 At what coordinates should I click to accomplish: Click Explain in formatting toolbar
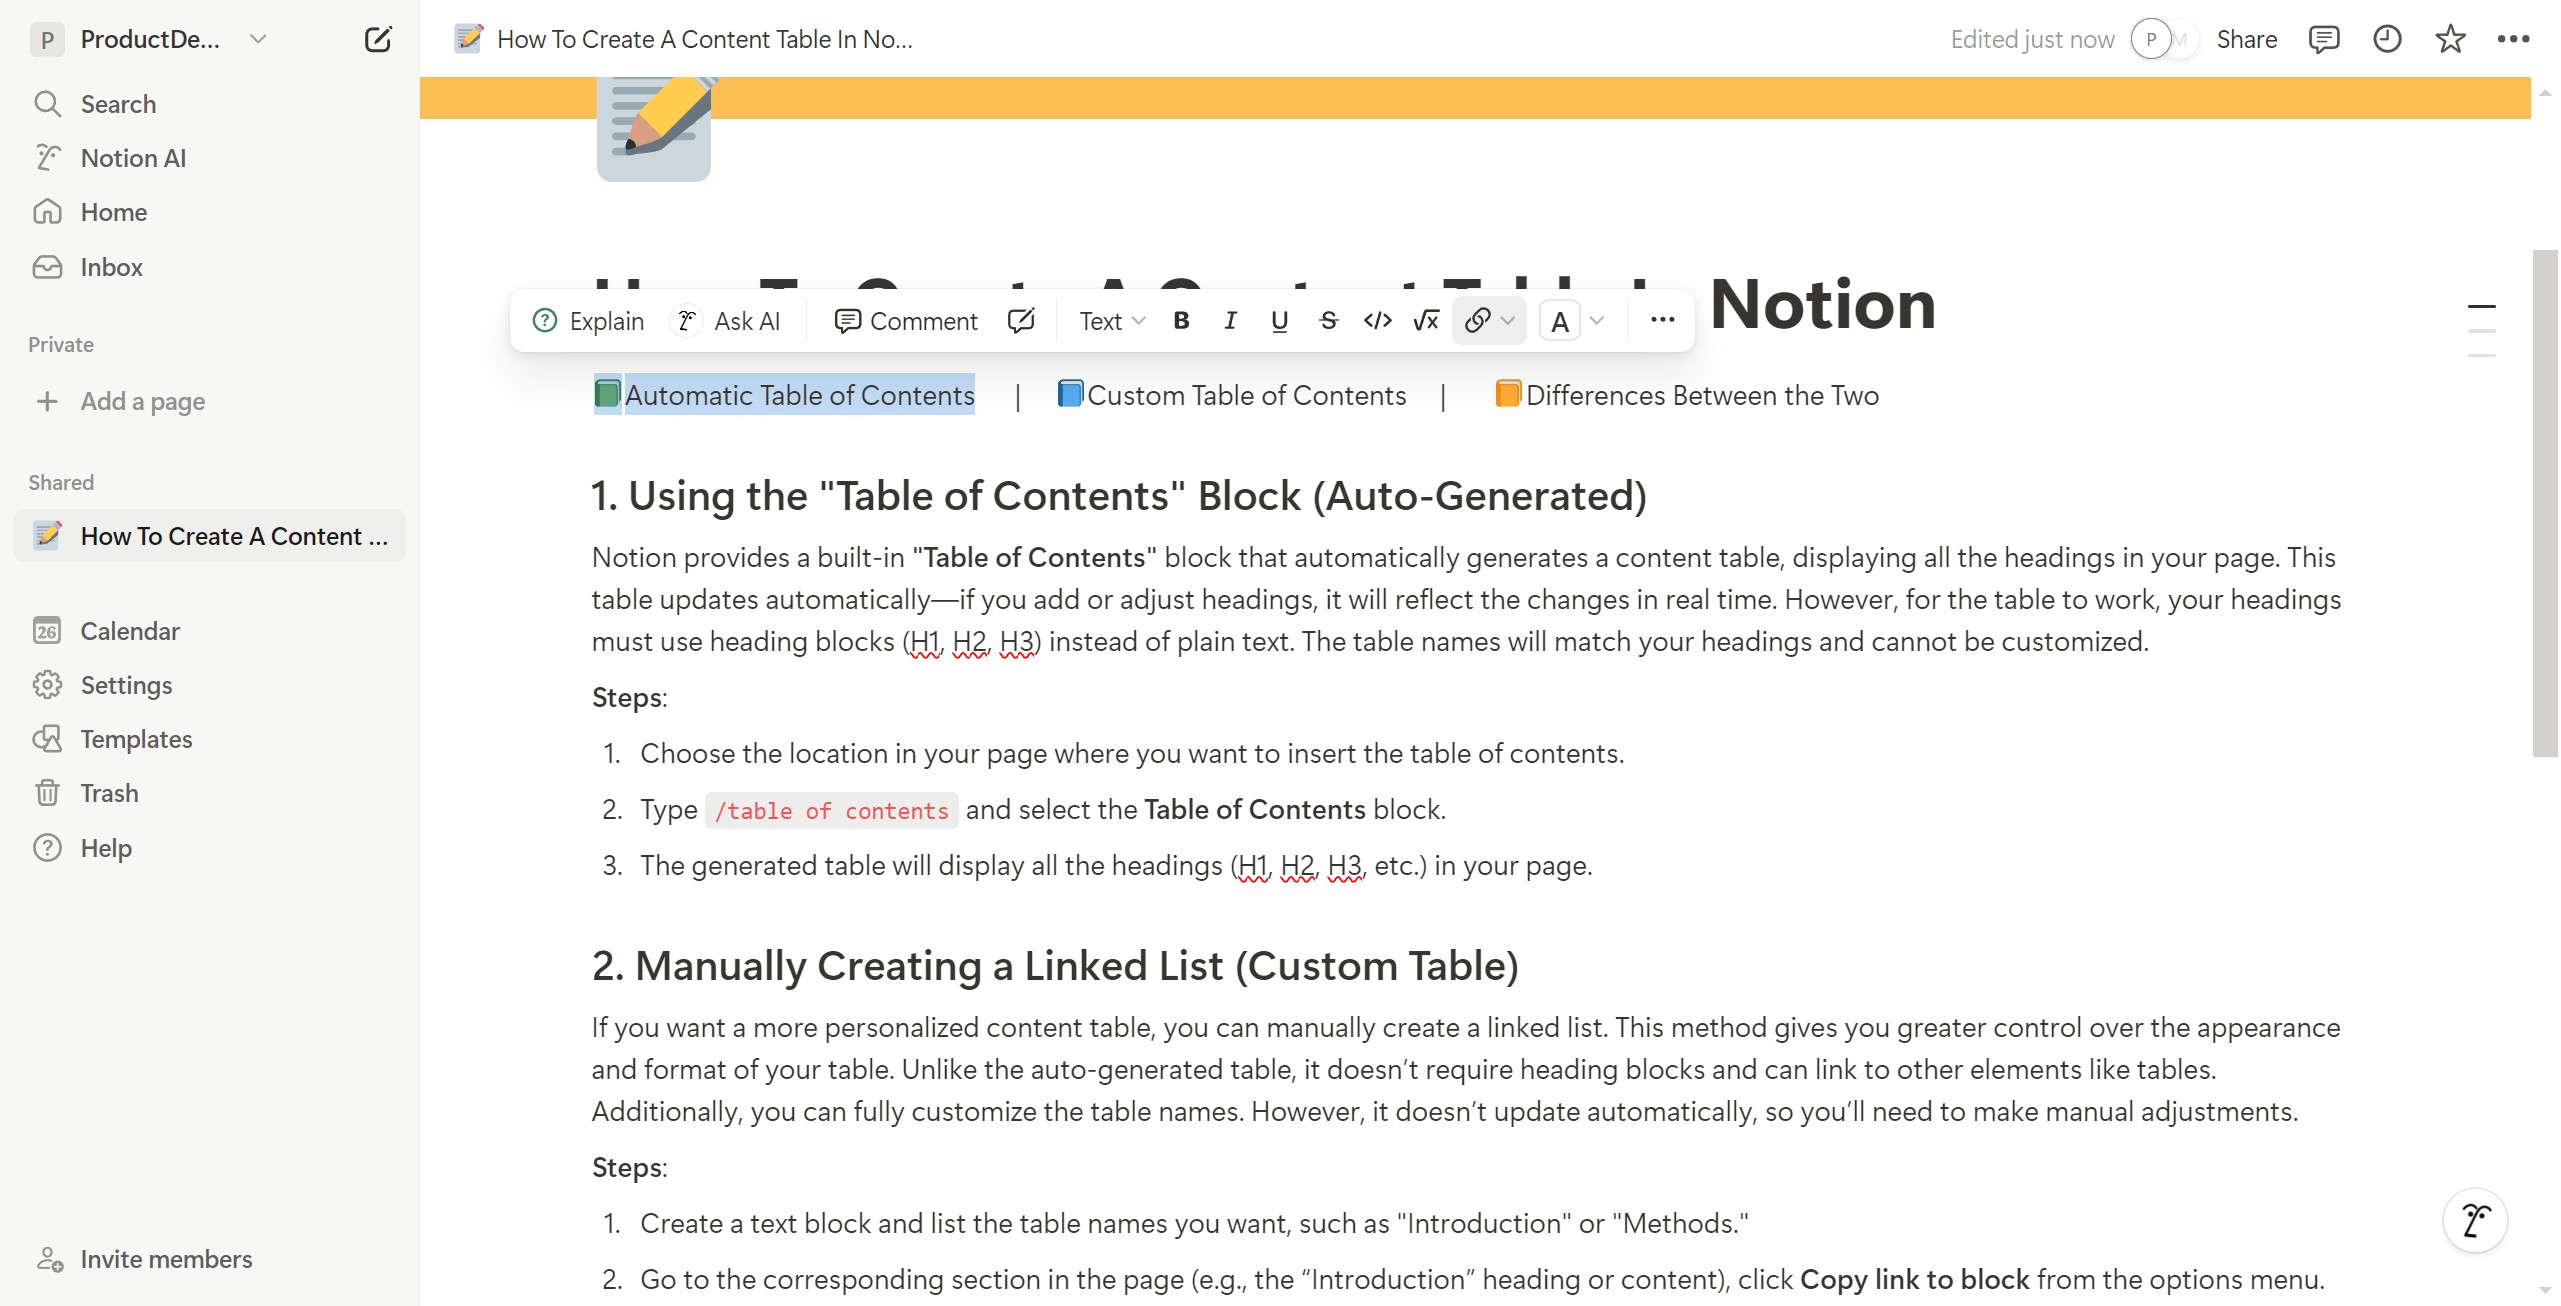[589, 321]
